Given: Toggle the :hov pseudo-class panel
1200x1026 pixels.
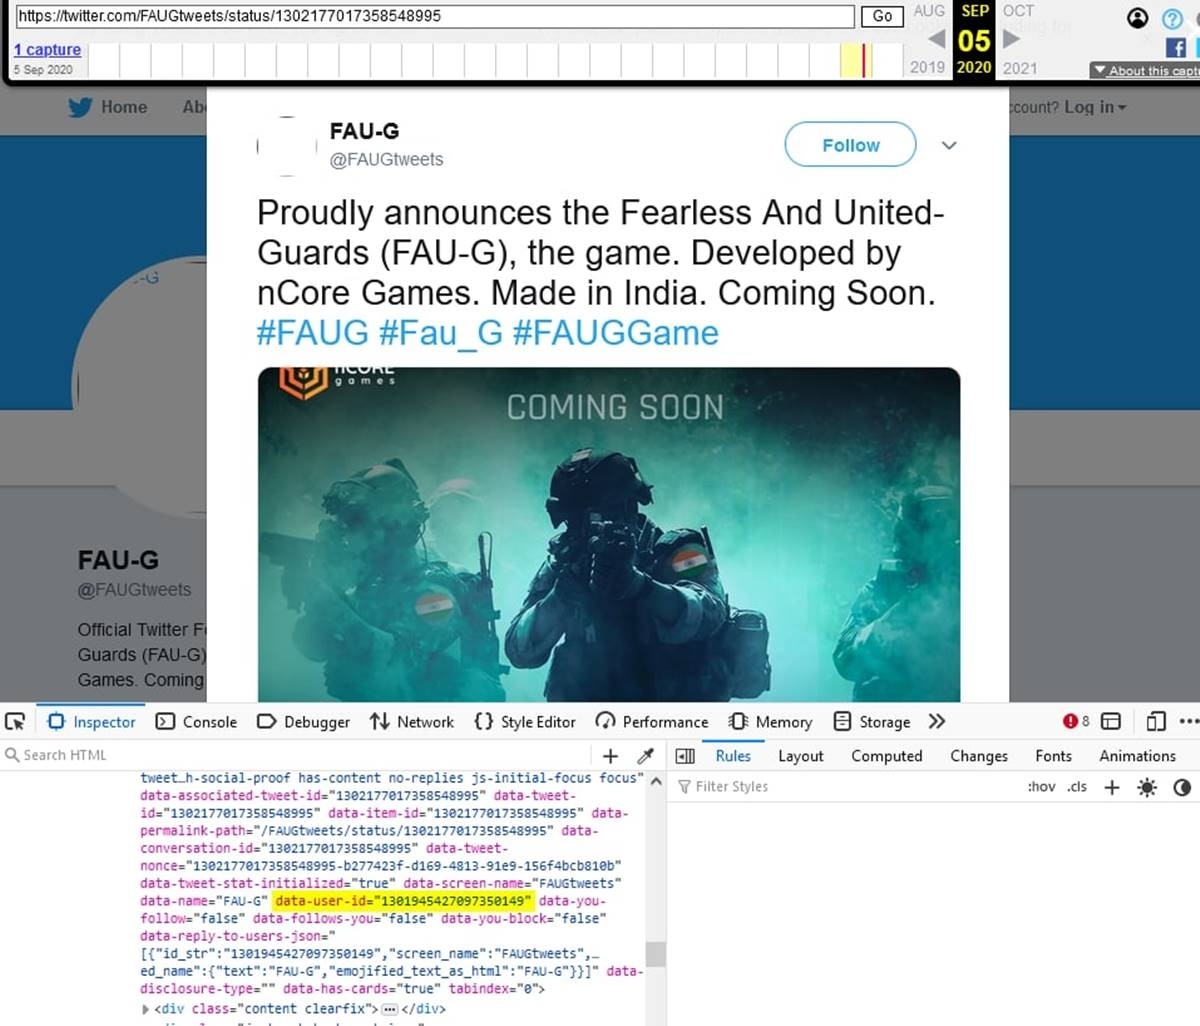Looking at the screenshot, I should [1041, 787].
